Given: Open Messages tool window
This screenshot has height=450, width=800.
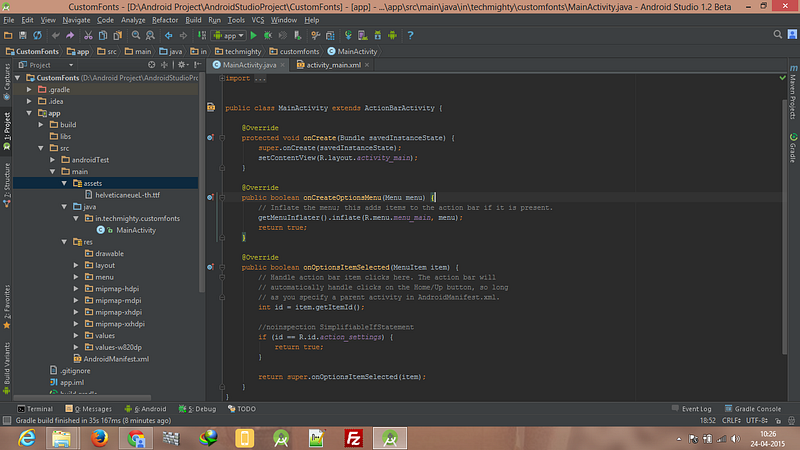Looking at the screenshot, I should point(89,409).
